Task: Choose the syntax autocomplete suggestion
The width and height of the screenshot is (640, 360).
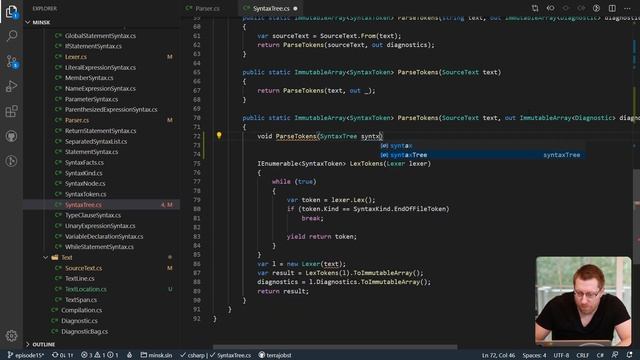Action: pyautogui.click(x=482, y=146)
